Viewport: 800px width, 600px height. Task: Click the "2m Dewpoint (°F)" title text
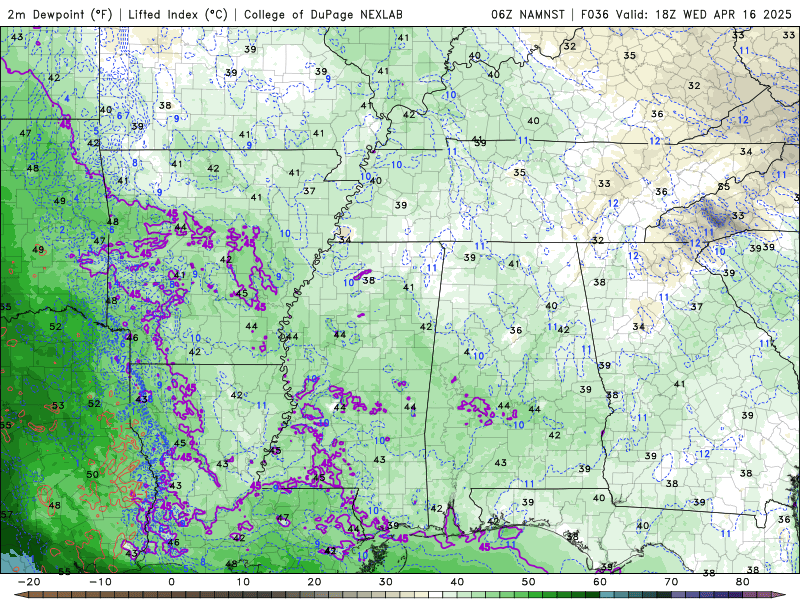click(60, 14)
